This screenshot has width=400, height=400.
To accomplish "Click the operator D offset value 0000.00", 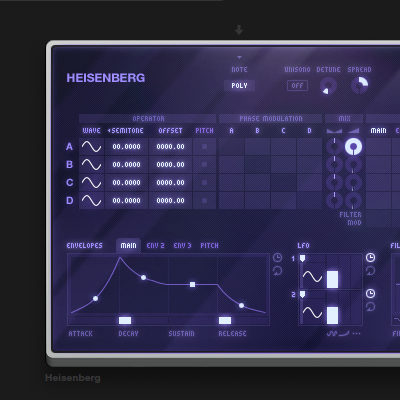I will pyautogui.click(x=170, y=201).
